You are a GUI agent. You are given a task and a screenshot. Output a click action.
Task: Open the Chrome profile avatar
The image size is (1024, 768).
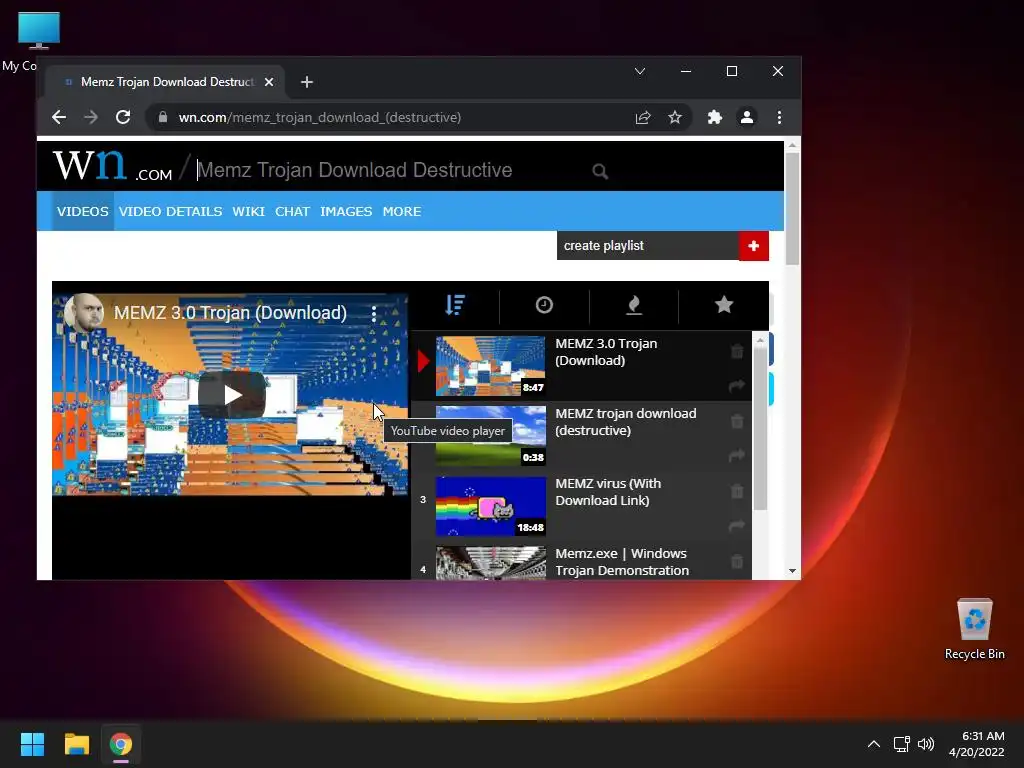[x=746, y=118]
